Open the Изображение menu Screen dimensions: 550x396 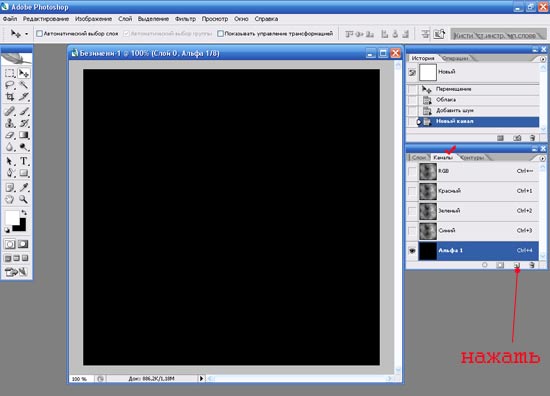pyautogui.click(x=93, y=19)
